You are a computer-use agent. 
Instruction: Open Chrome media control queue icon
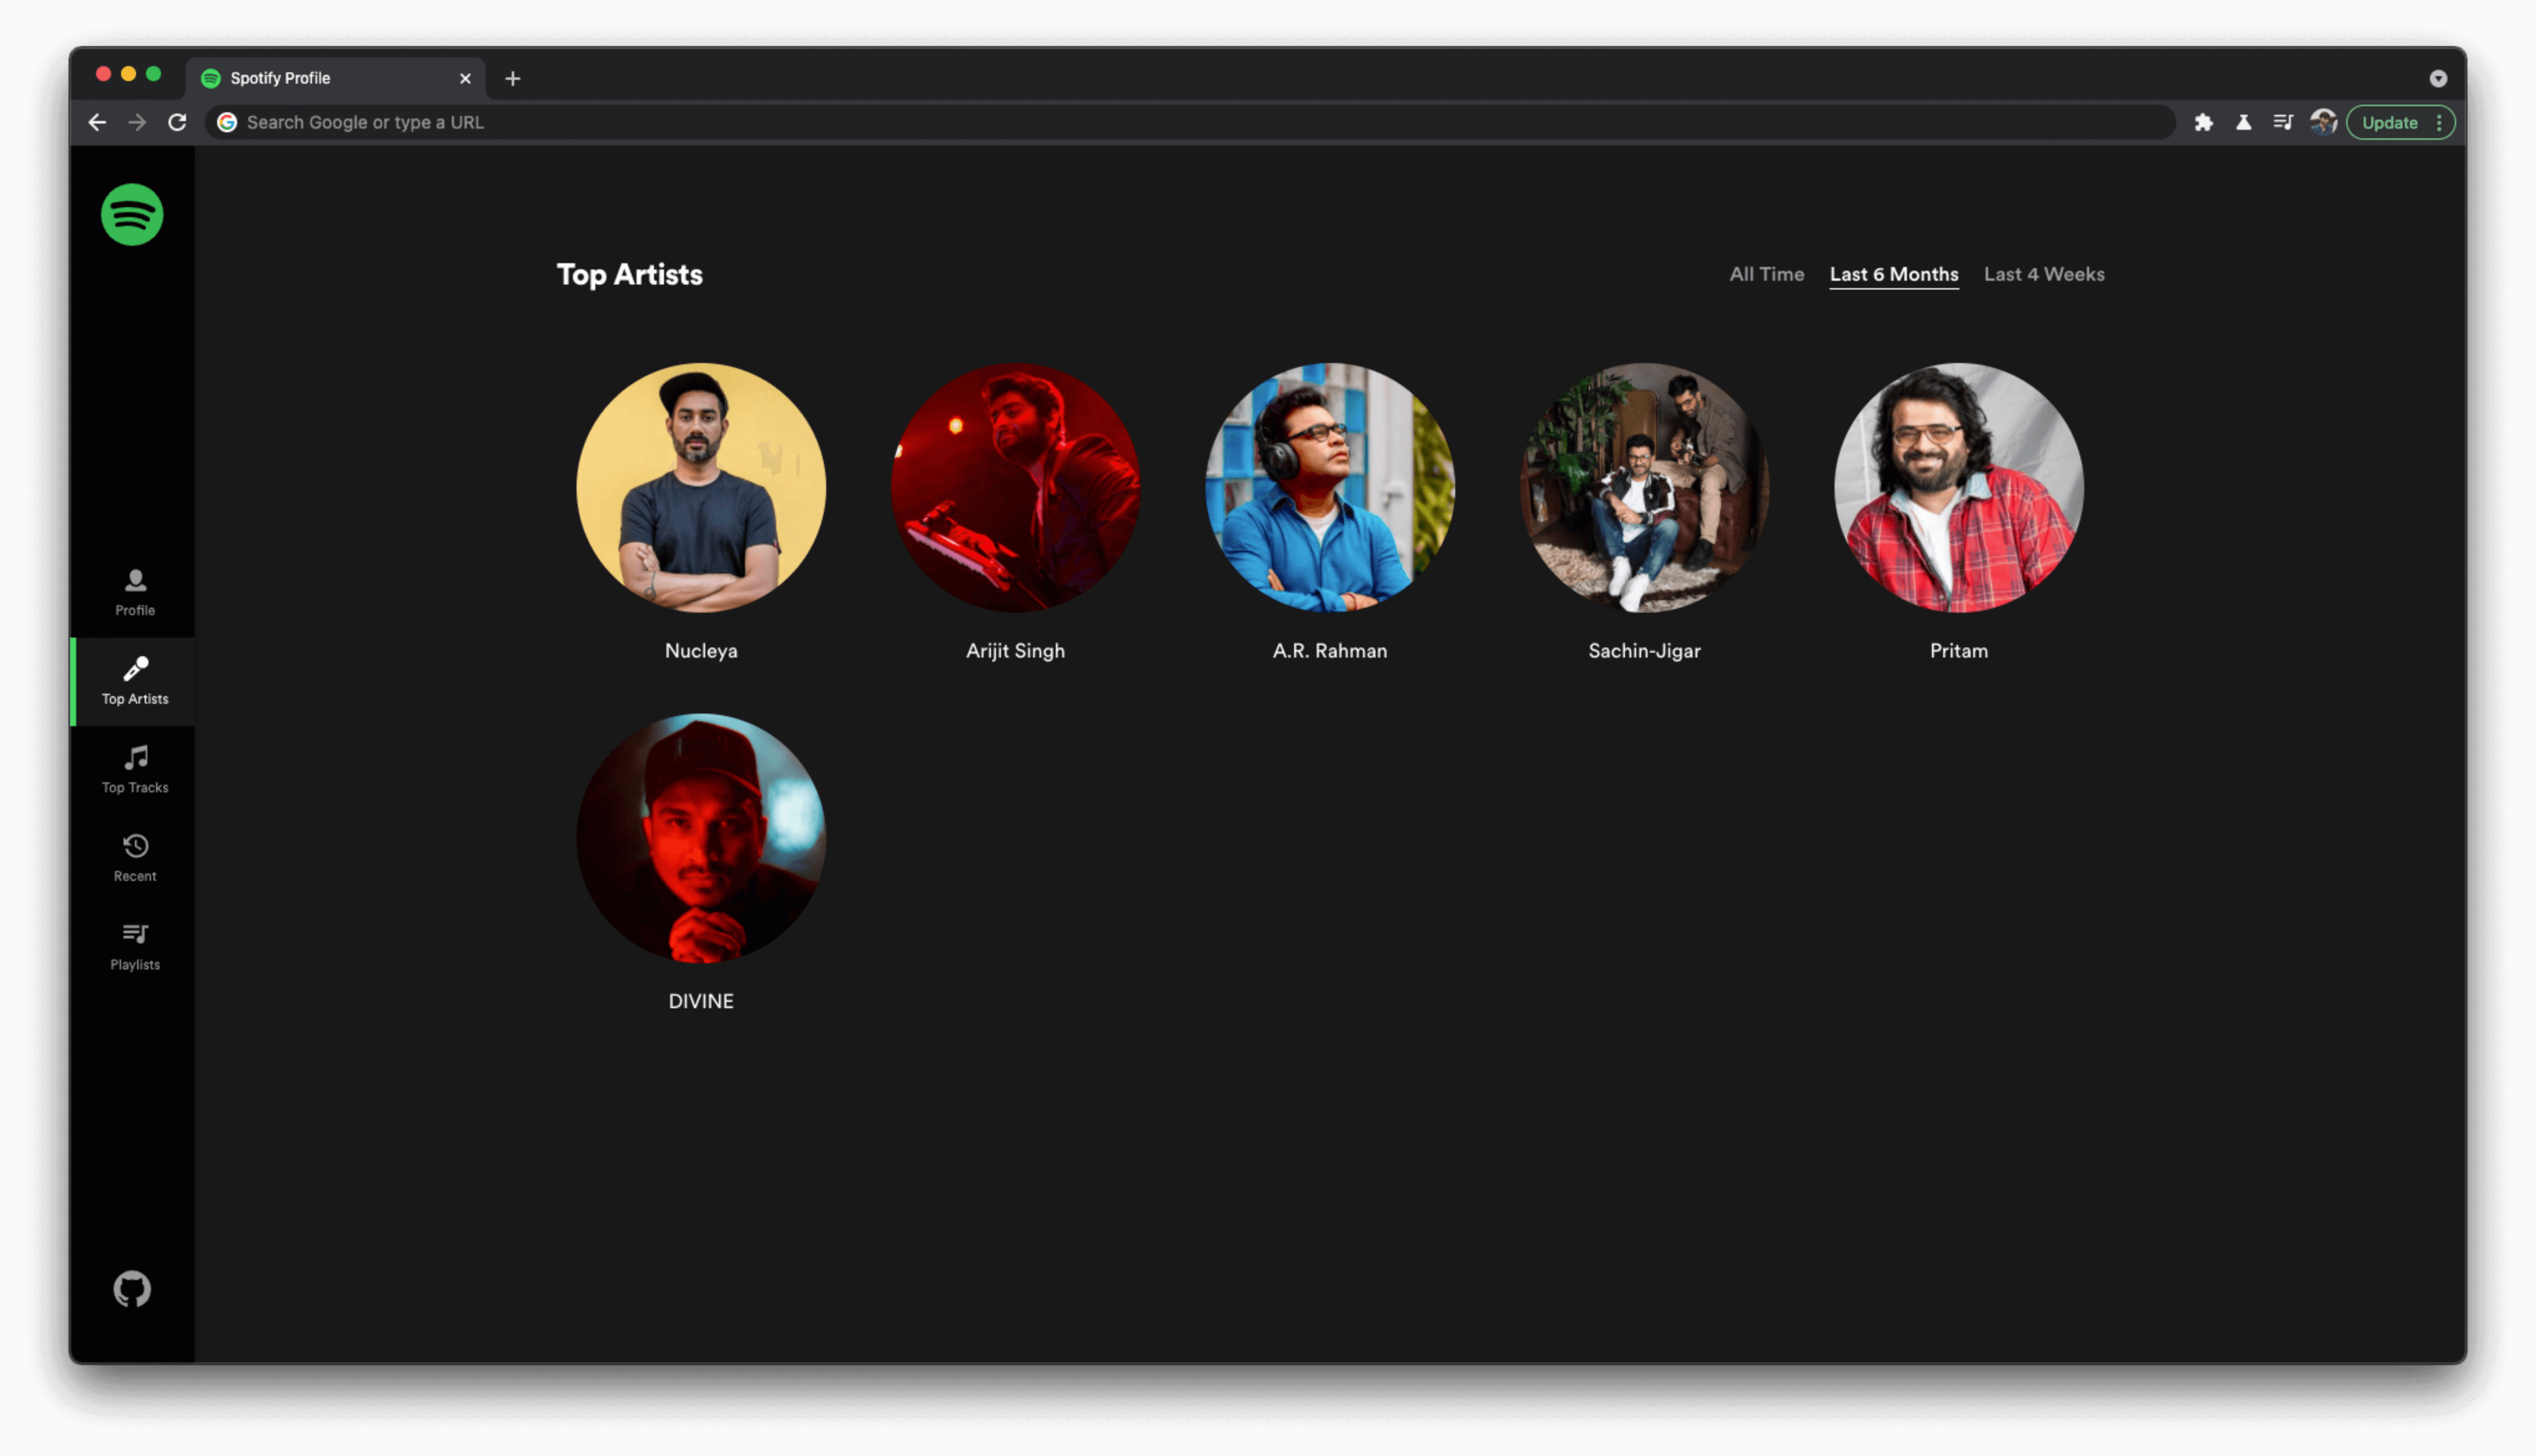[2283, 122]
